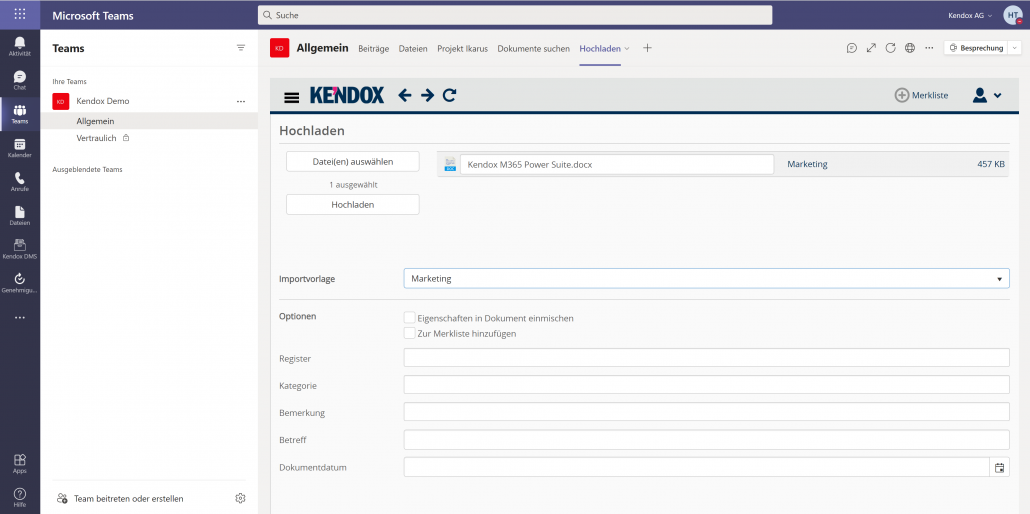Open the Kalender app in sidebar
Viewport: 1030px width, 514px height.
[x=20, y=148]
